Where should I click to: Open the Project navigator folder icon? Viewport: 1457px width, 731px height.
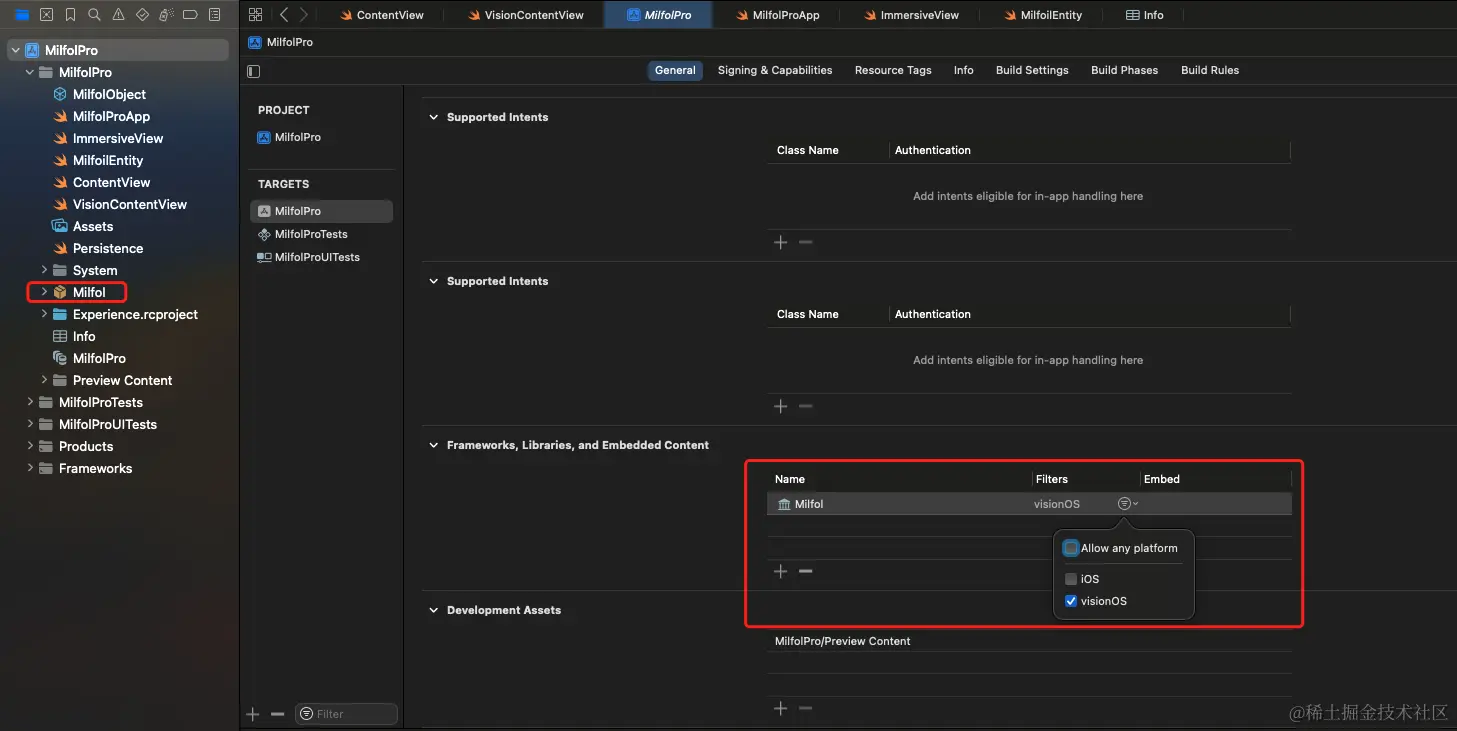coord(22,15)
